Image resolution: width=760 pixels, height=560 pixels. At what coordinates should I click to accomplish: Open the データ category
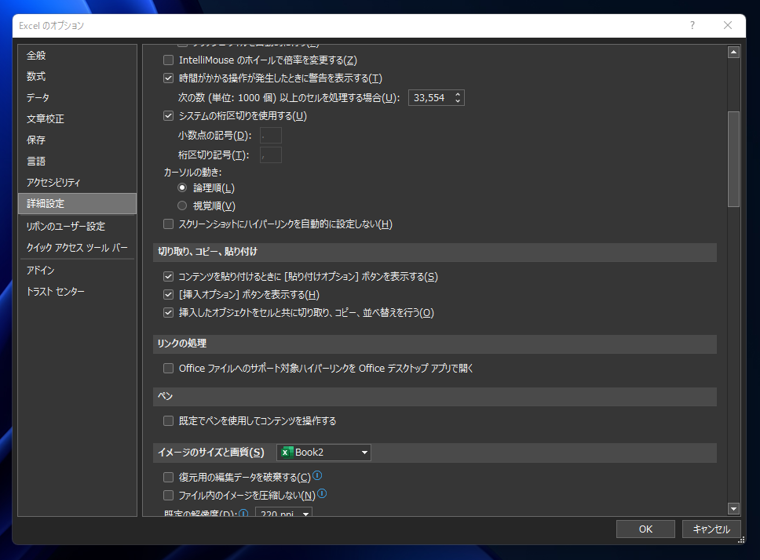[77, 98]
